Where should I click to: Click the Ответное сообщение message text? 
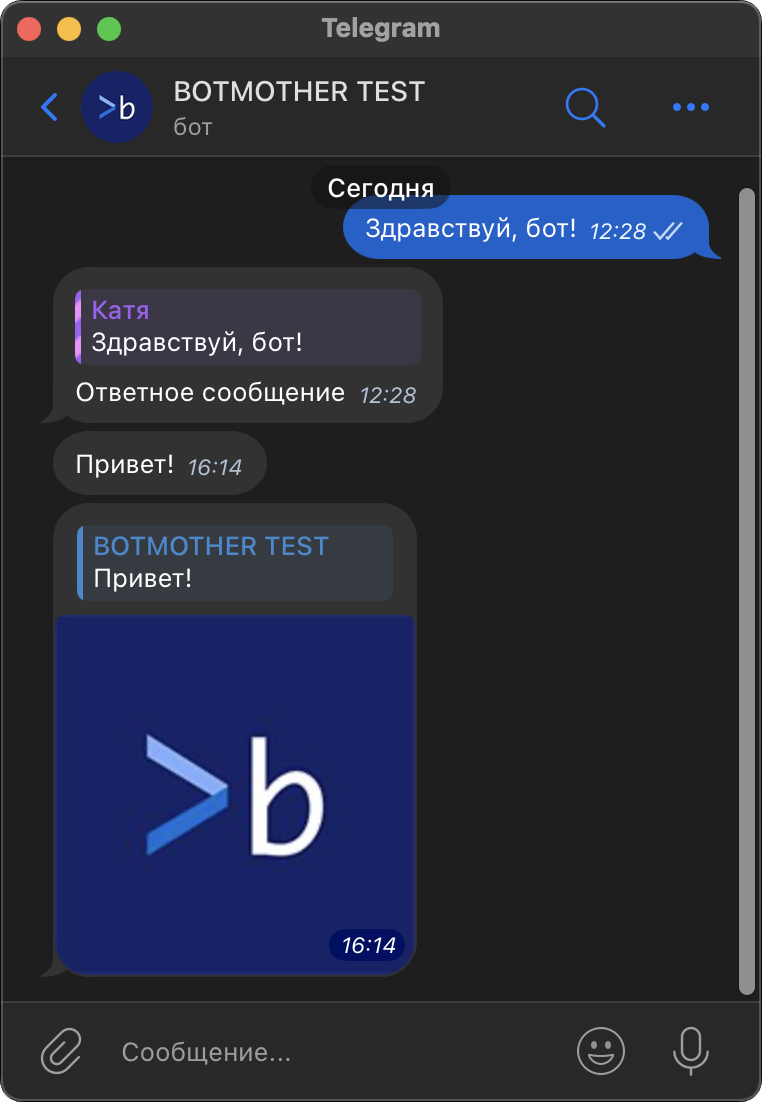coord(210,392)
